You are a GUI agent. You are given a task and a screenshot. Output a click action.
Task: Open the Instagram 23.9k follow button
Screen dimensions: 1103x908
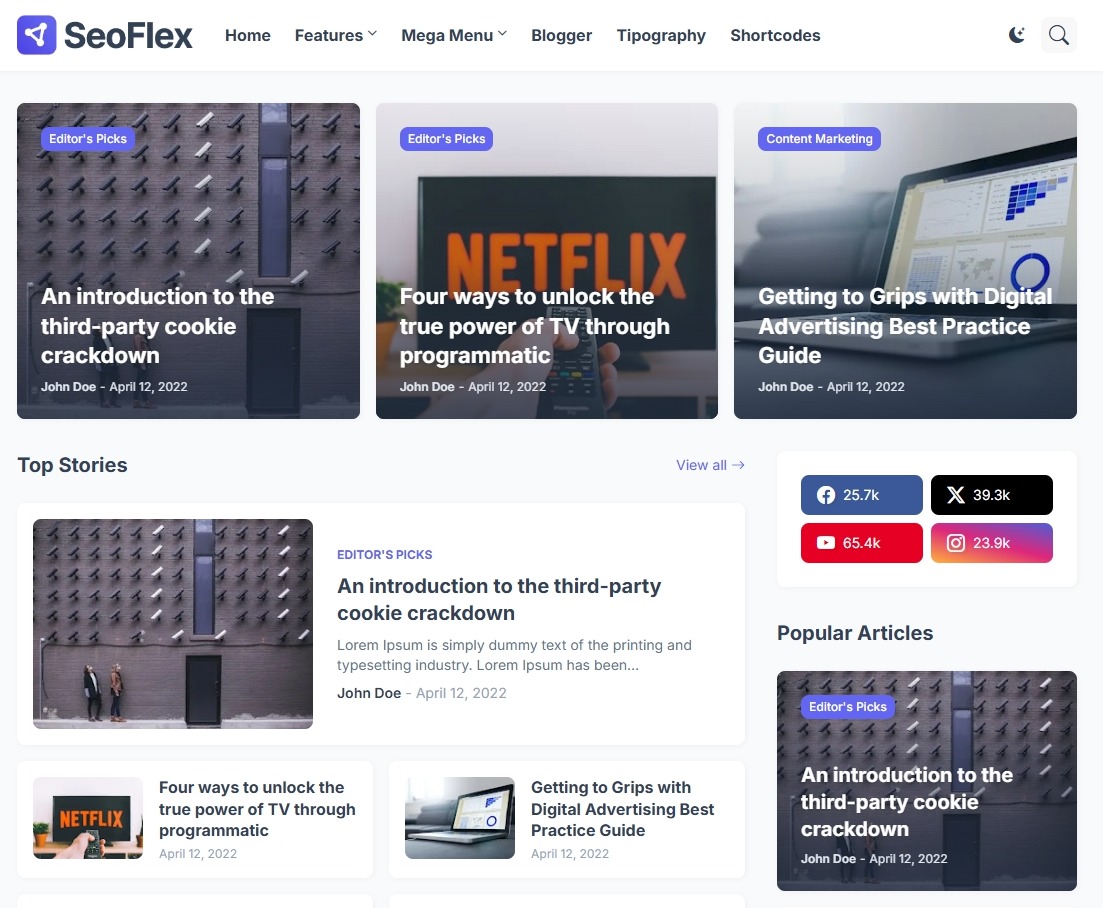992,543
